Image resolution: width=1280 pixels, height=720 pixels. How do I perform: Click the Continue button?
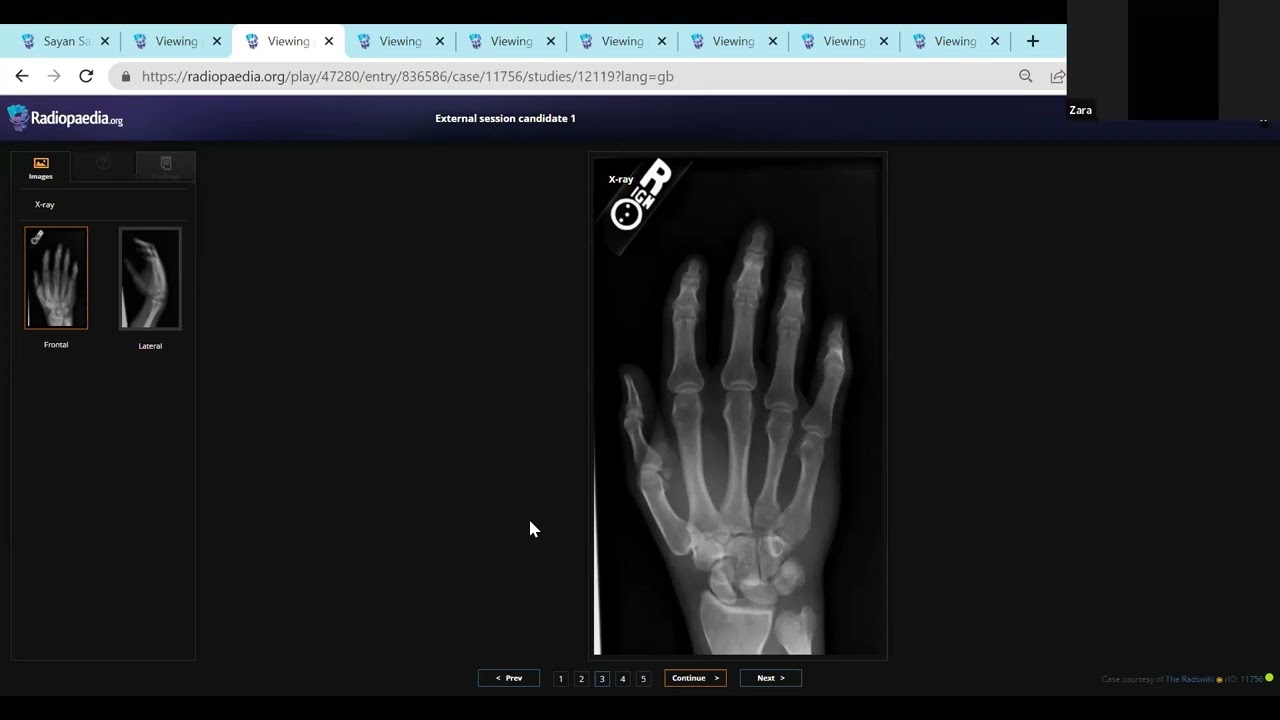pos(695,678)
